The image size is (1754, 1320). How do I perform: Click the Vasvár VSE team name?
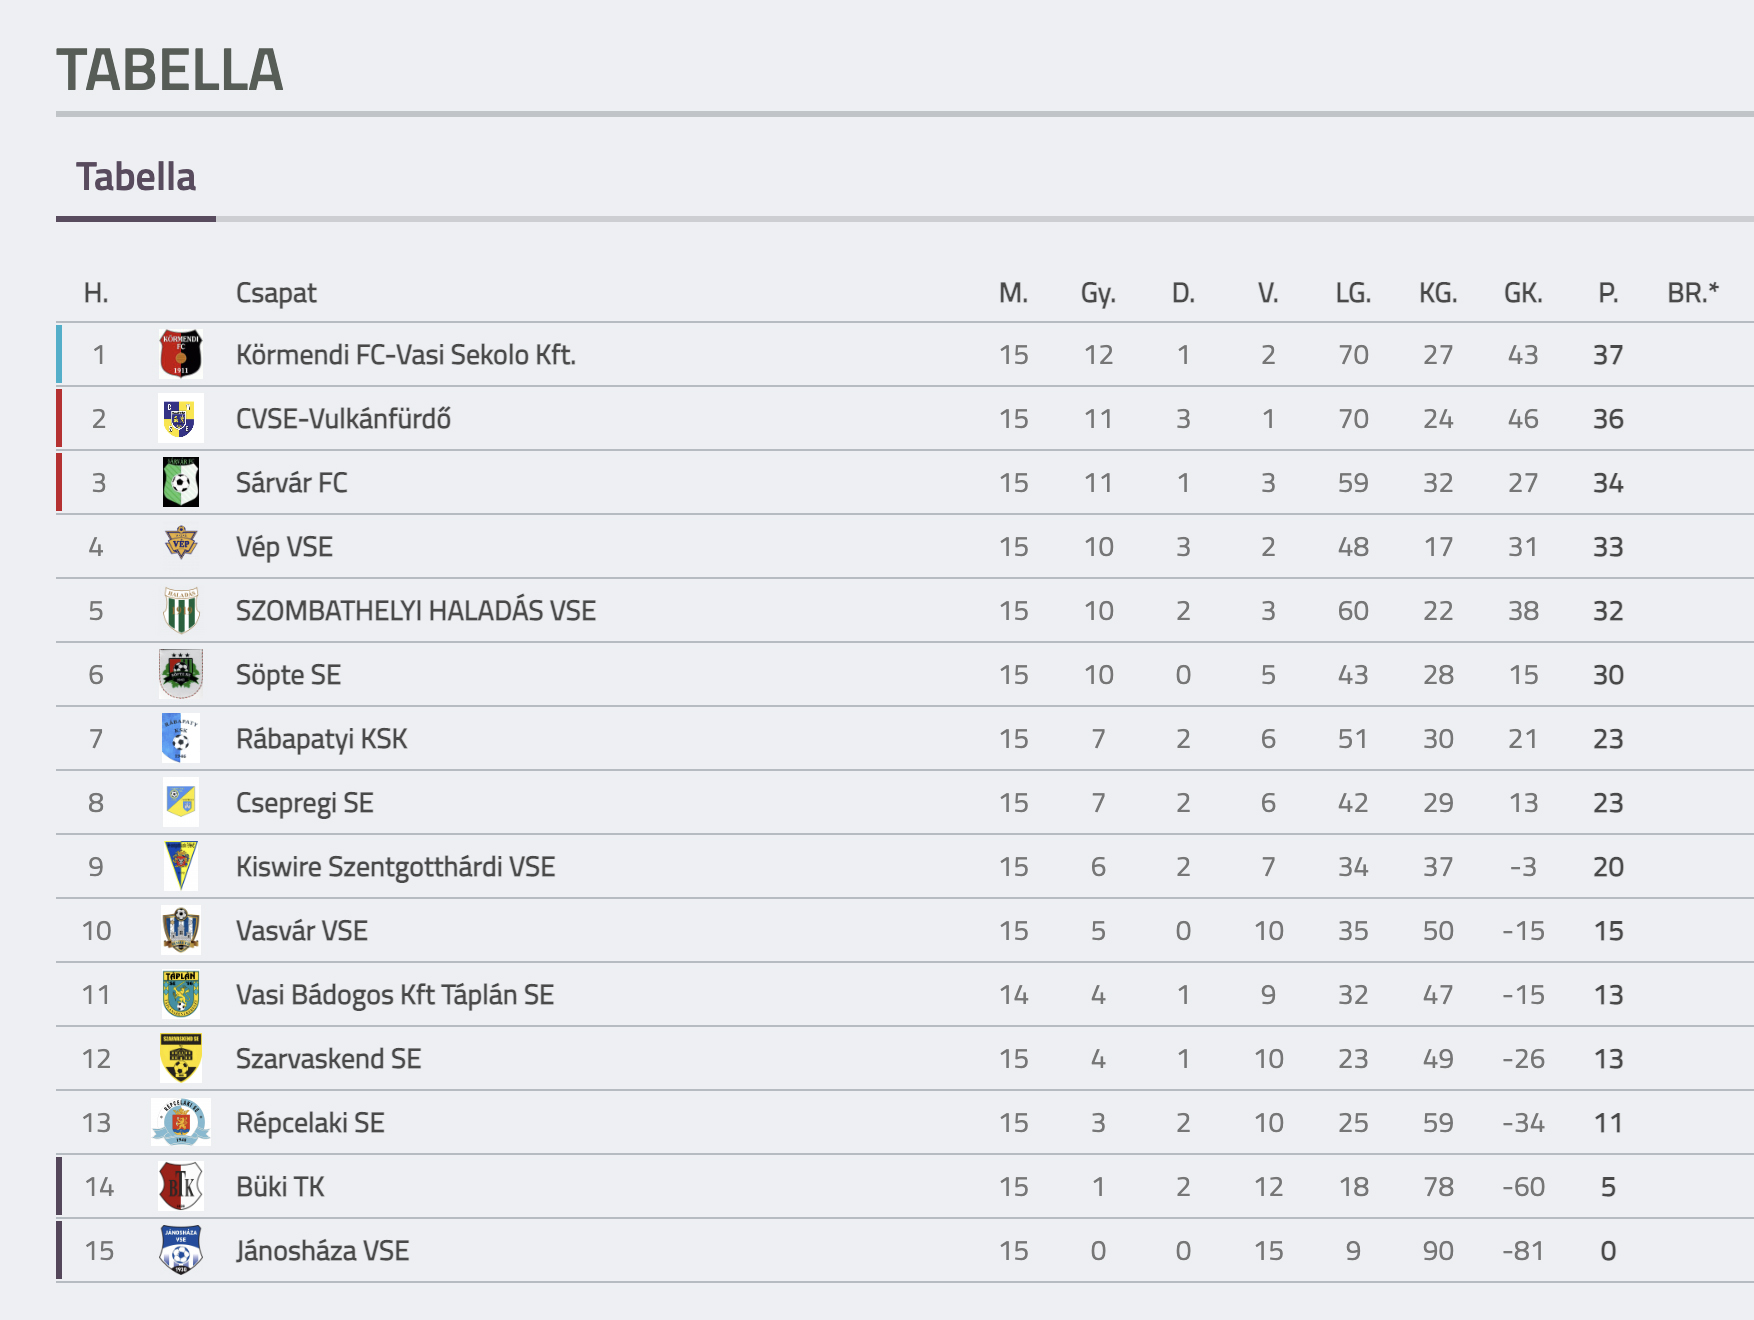click(302, 931)
